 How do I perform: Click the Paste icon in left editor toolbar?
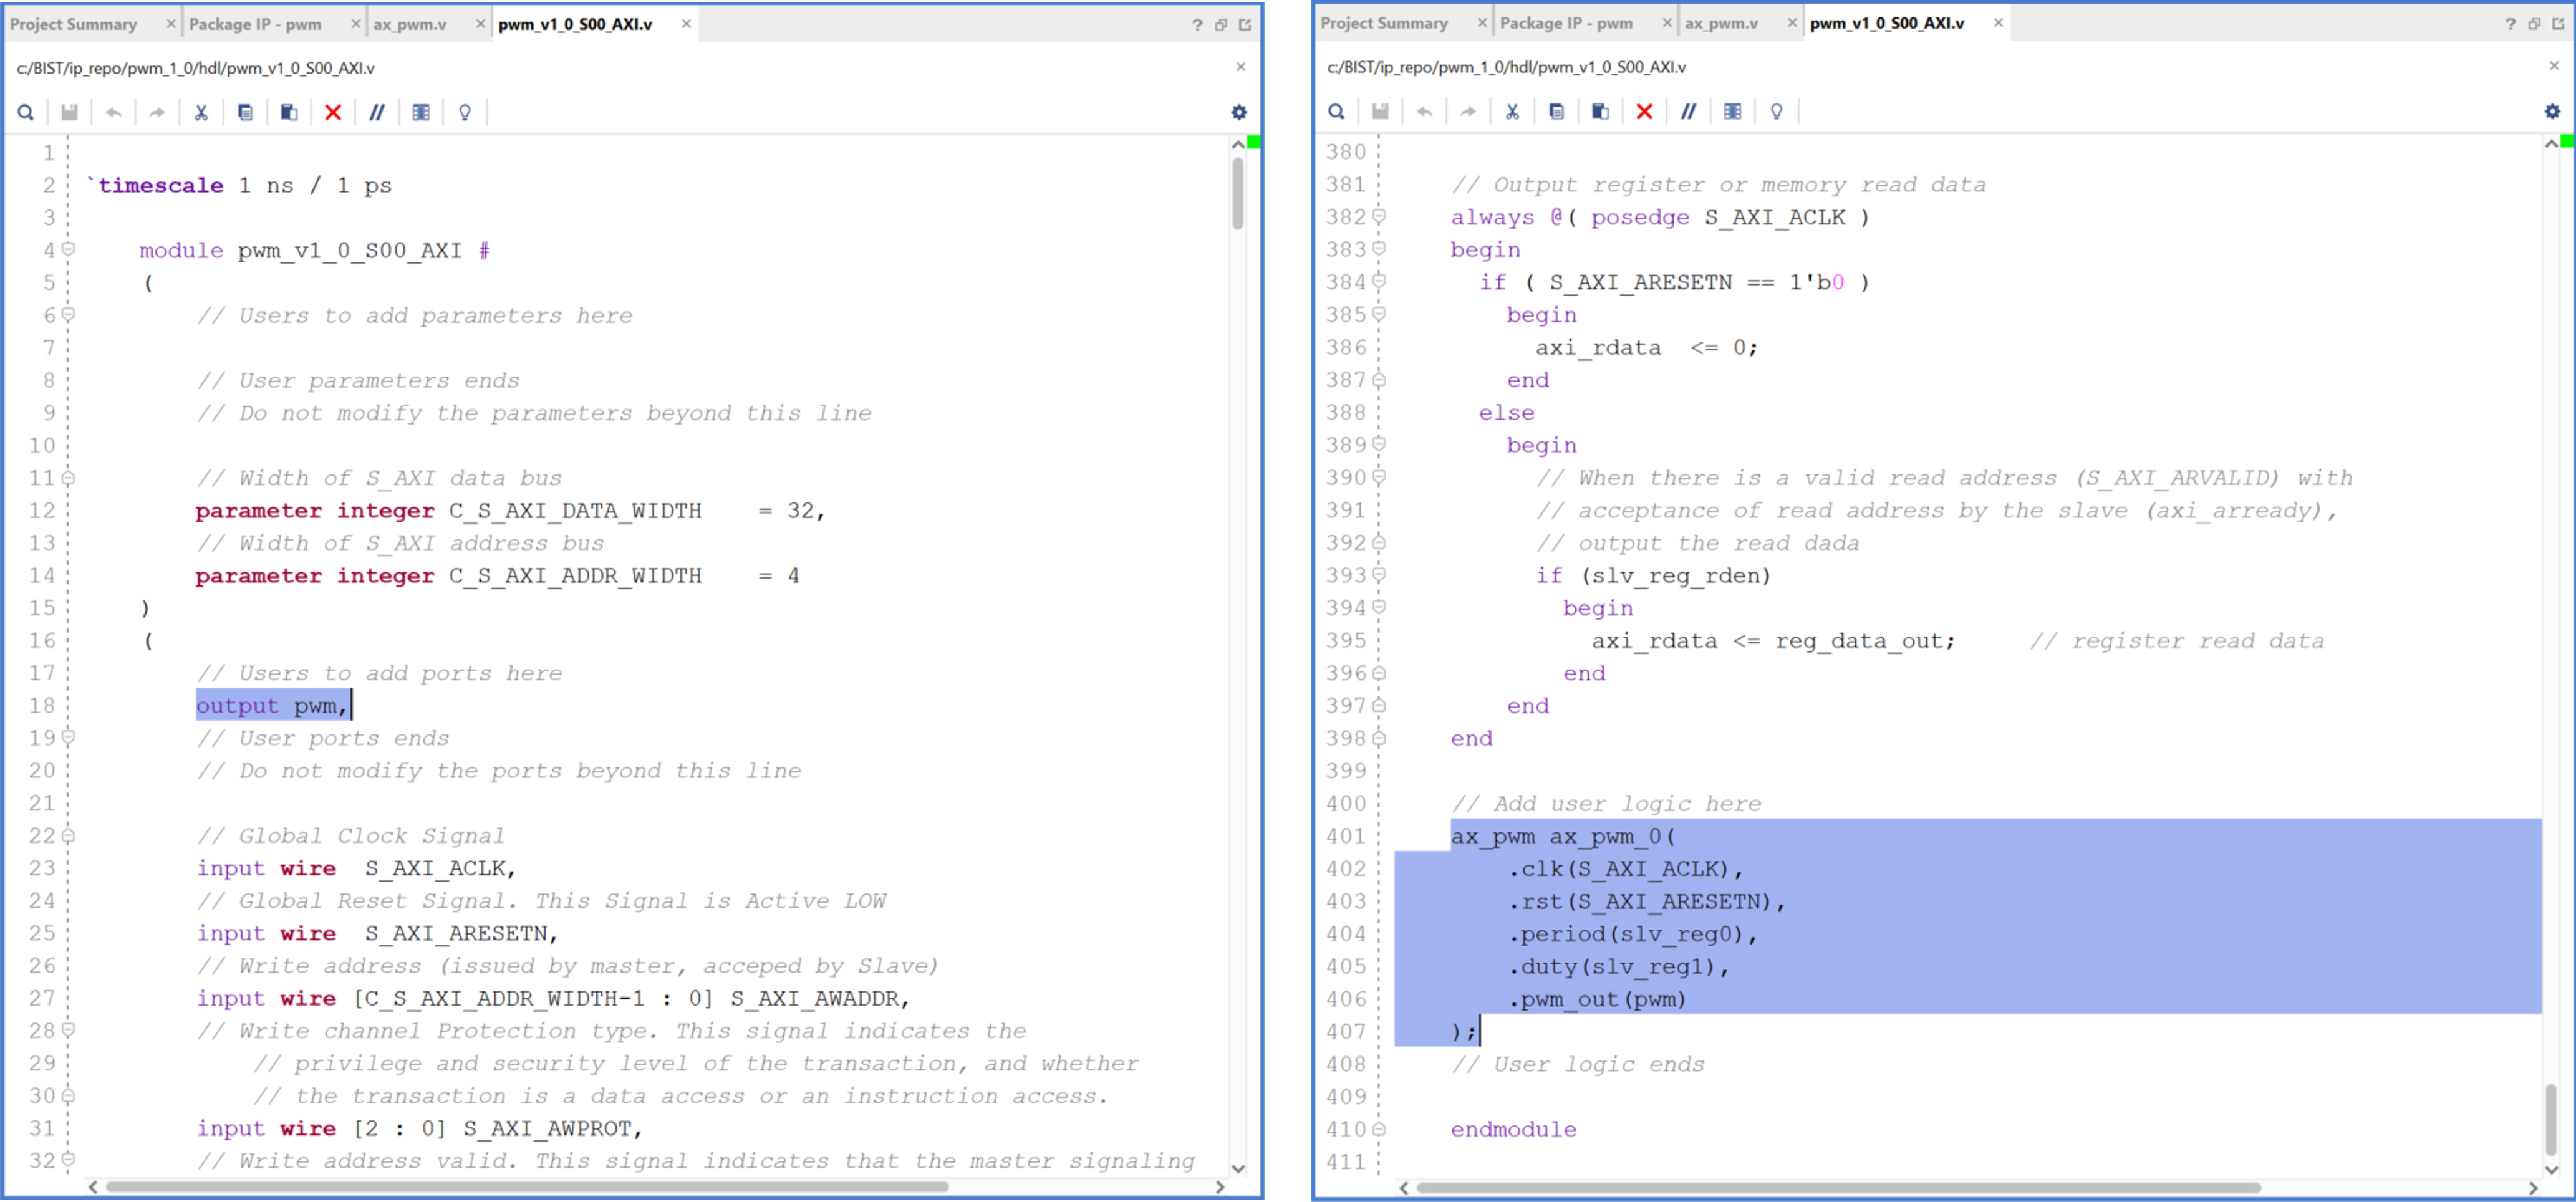[x=289, y=112]
